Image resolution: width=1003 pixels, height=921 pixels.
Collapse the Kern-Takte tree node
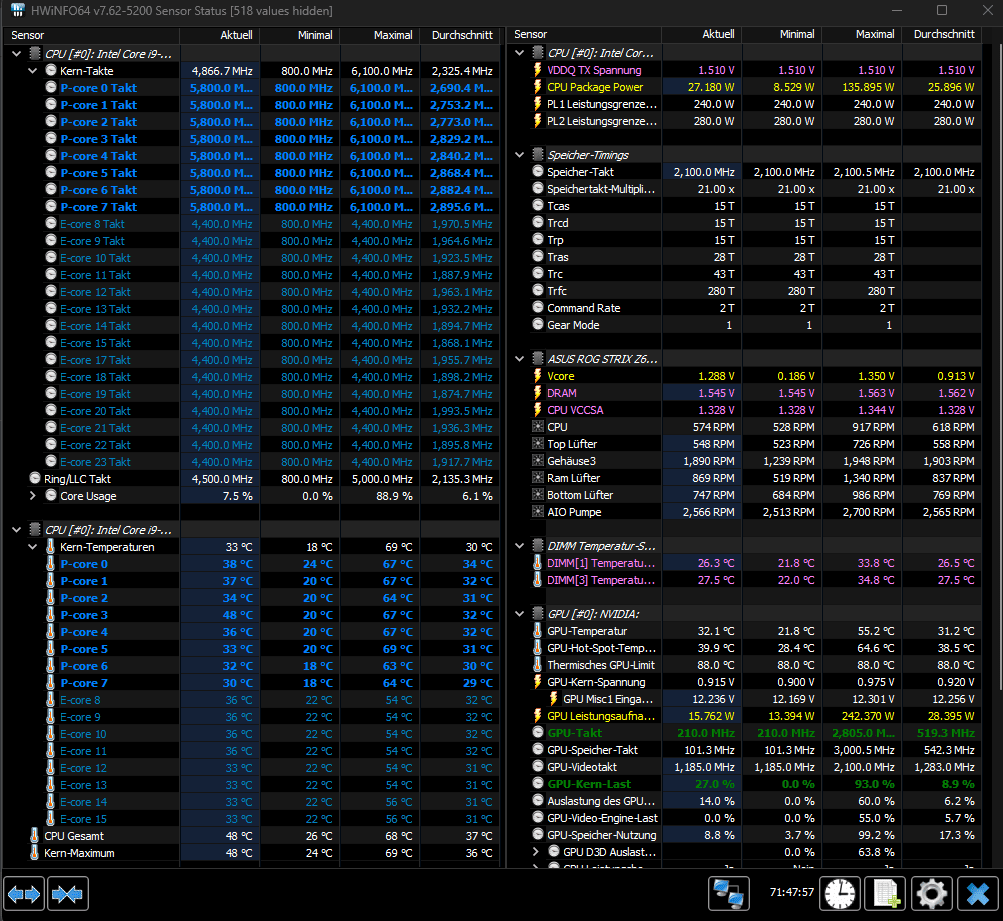(x=33, y=71)
